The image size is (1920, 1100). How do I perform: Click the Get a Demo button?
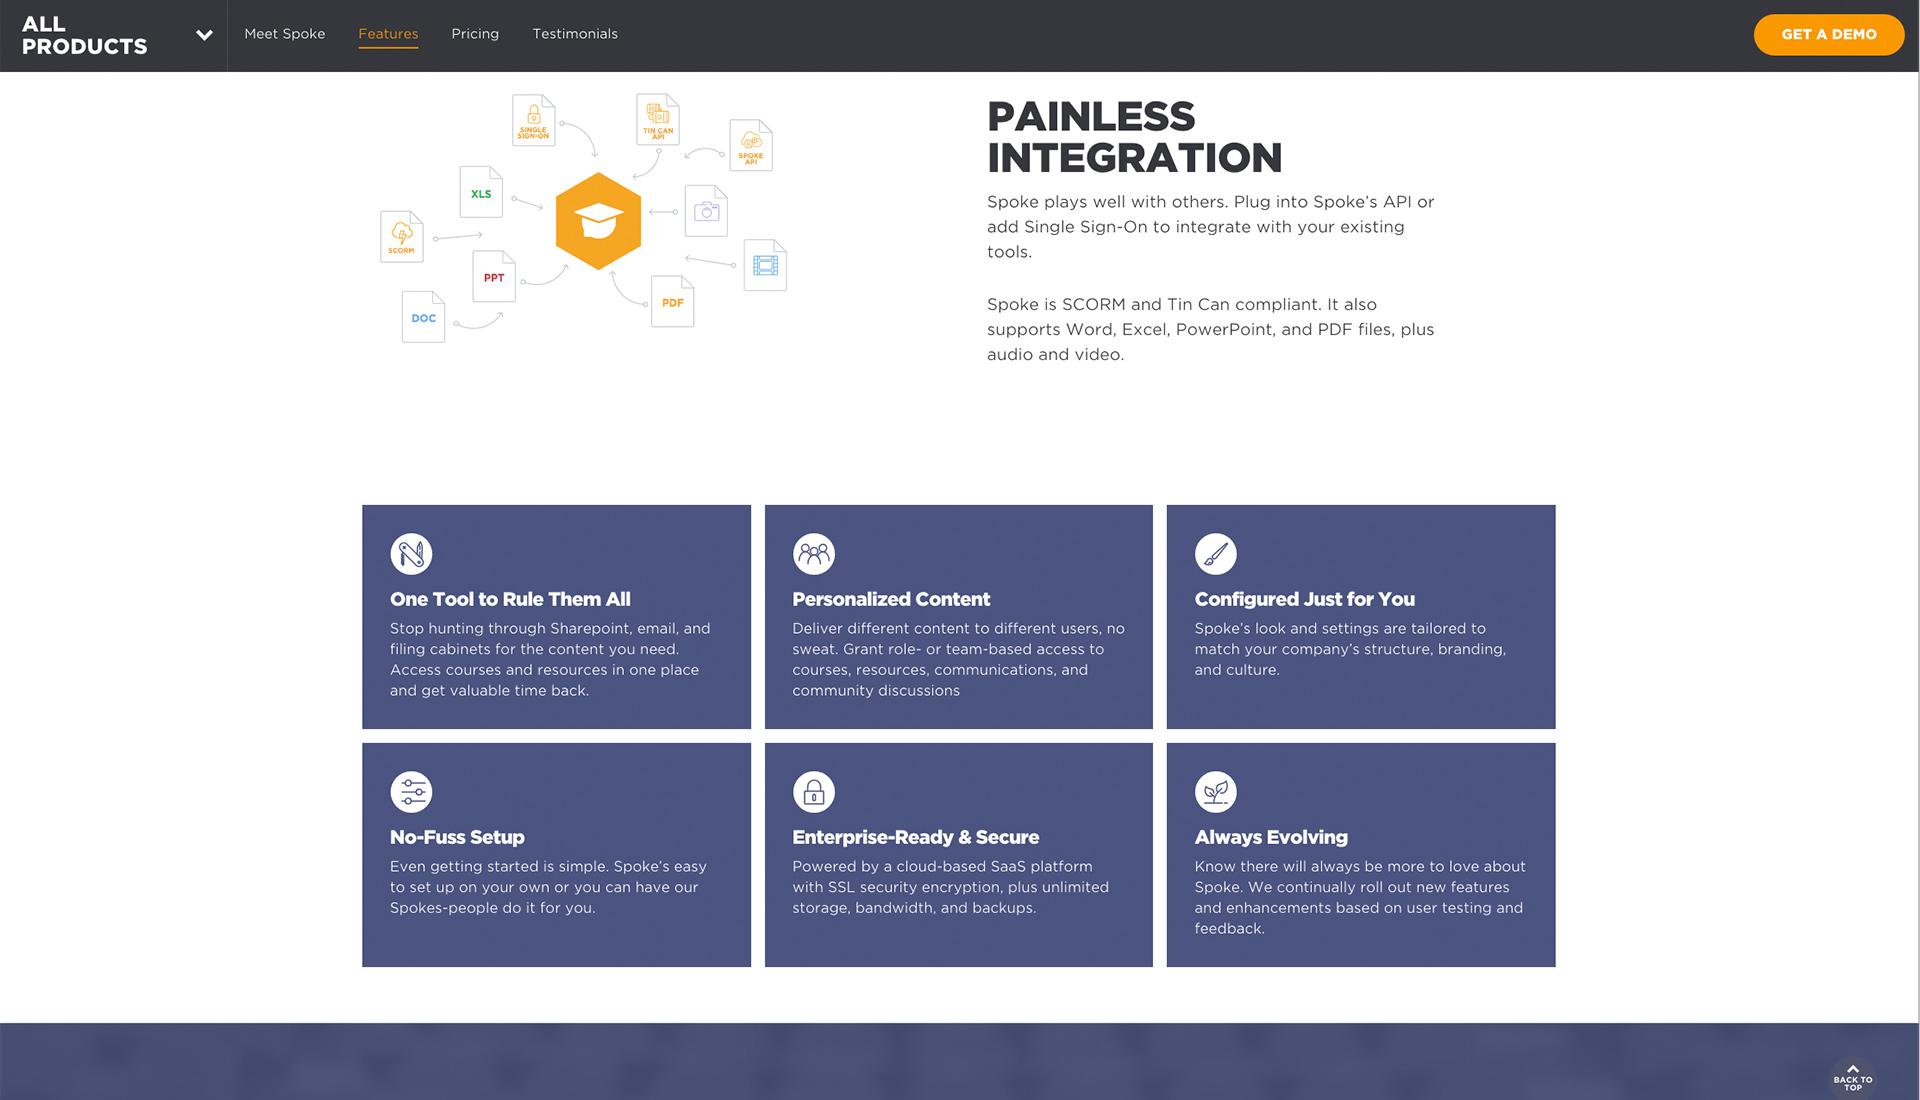coord(1828,34)
